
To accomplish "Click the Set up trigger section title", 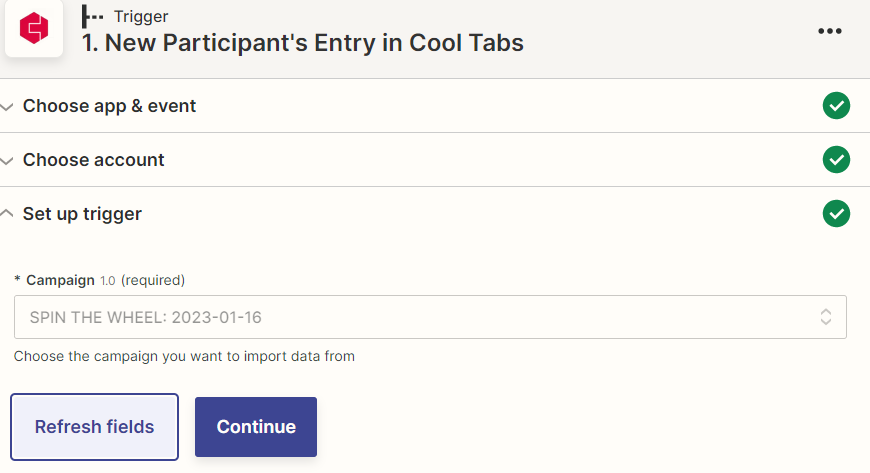I will pos(82,214).
